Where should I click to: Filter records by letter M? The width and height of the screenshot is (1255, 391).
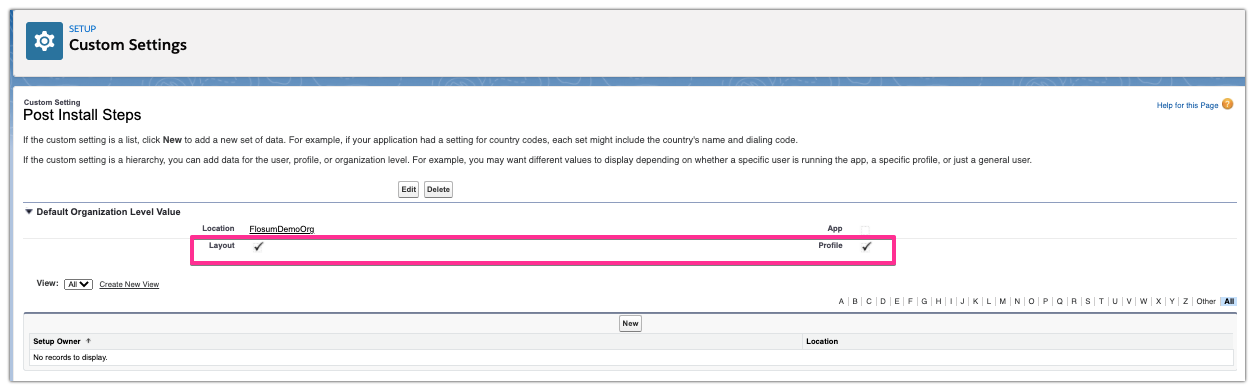[x=1003, y=301]
